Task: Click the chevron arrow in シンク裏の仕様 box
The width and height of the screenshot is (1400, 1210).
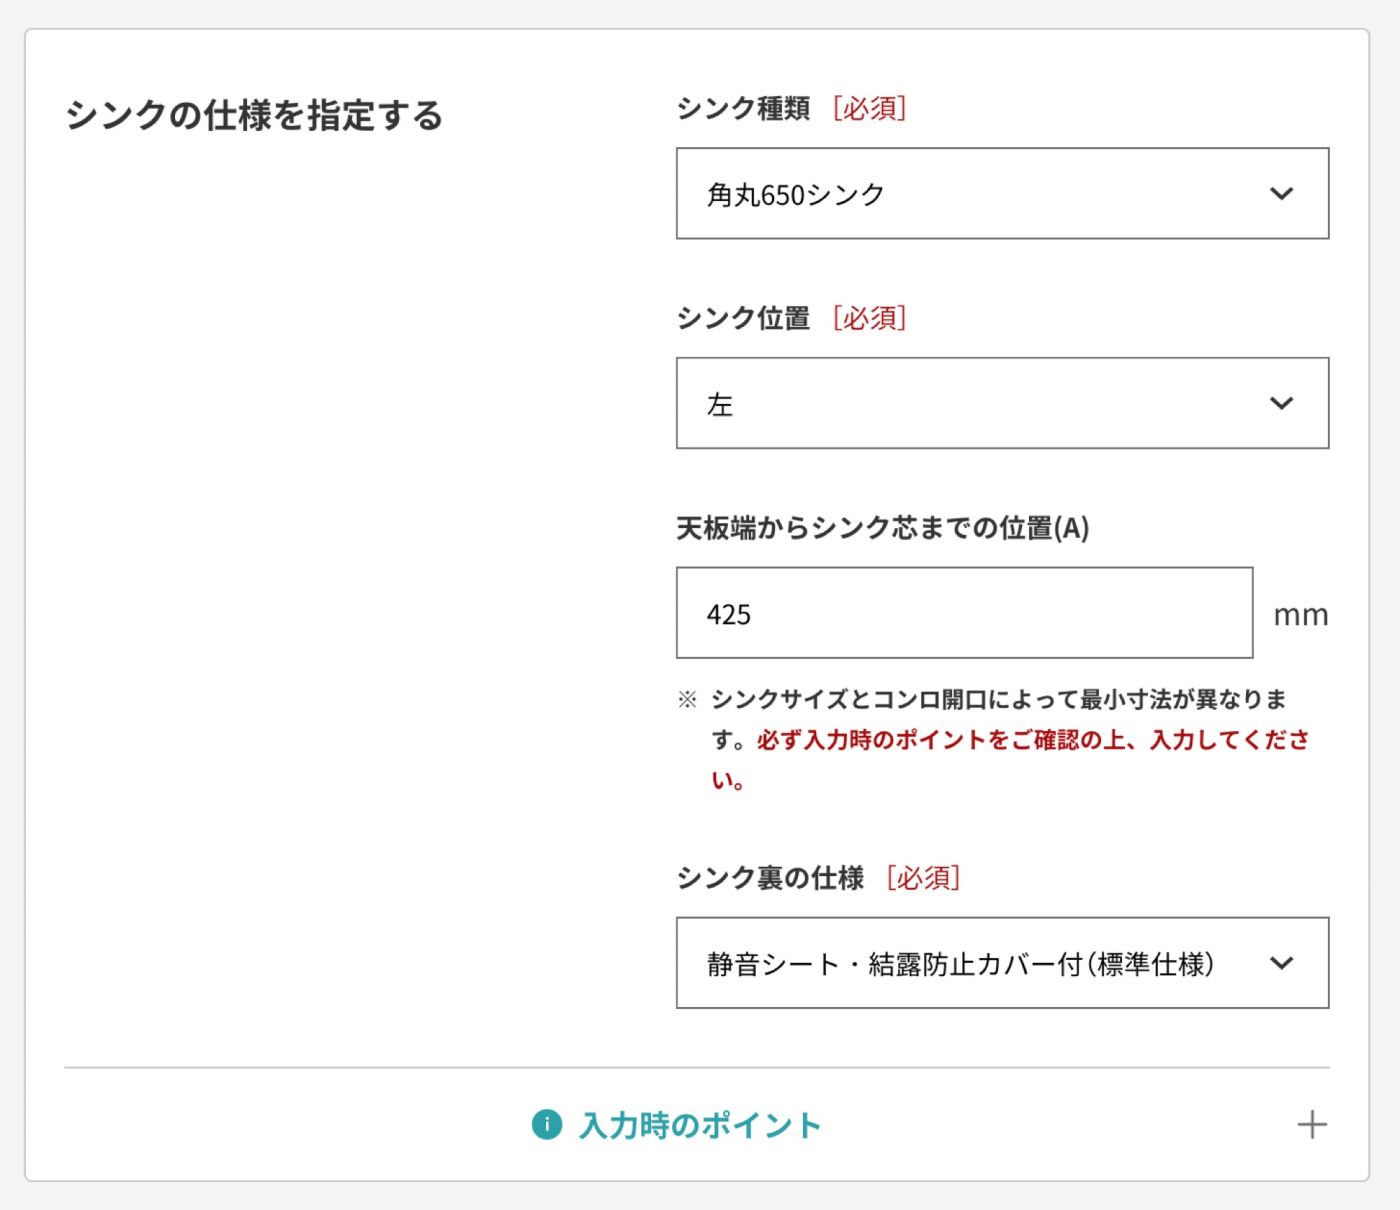Action: coord(1281,964)
